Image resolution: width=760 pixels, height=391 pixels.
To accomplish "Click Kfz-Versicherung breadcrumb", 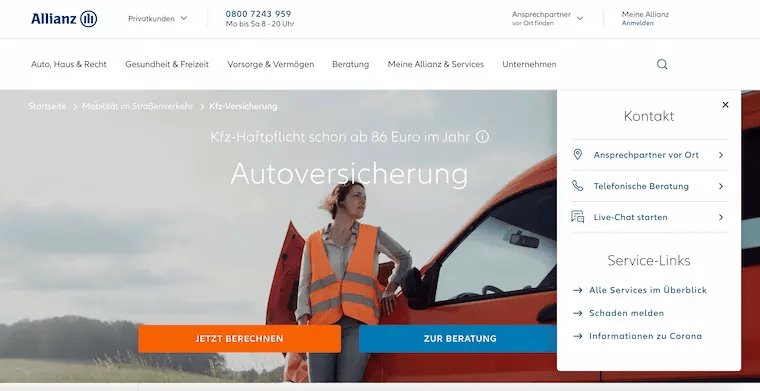I will pyautogui.click(x=243, y=106).
